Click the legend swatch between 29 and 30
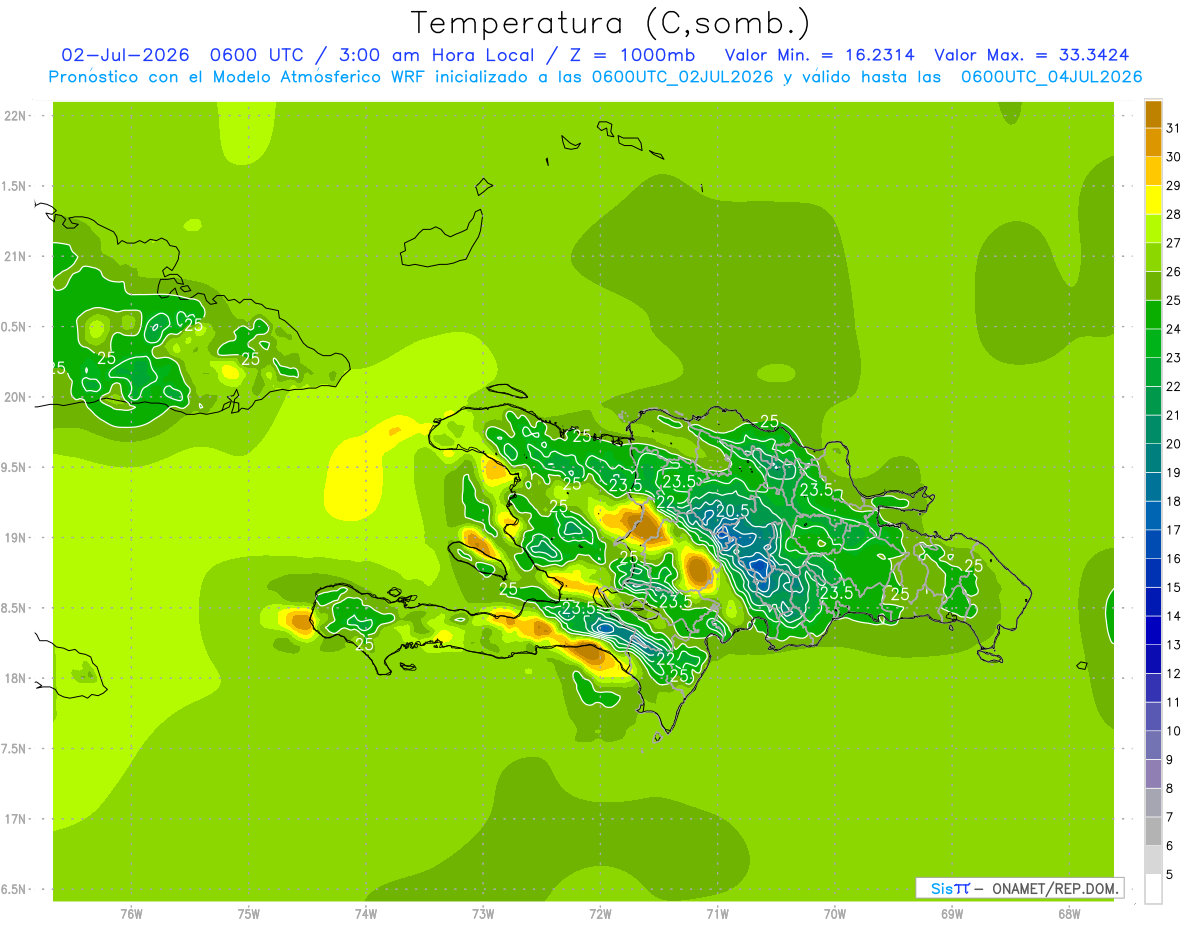The height and width of the screenshot is (927, 1200). (x=1153, y=171)
